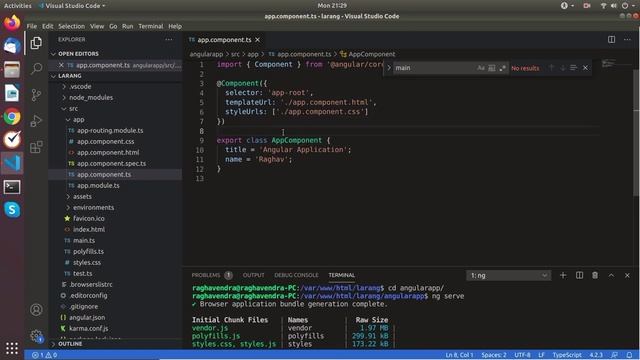The image size is (640, 360).
Task: Change indentation via Spaces: 2
Action: point(493,355)
